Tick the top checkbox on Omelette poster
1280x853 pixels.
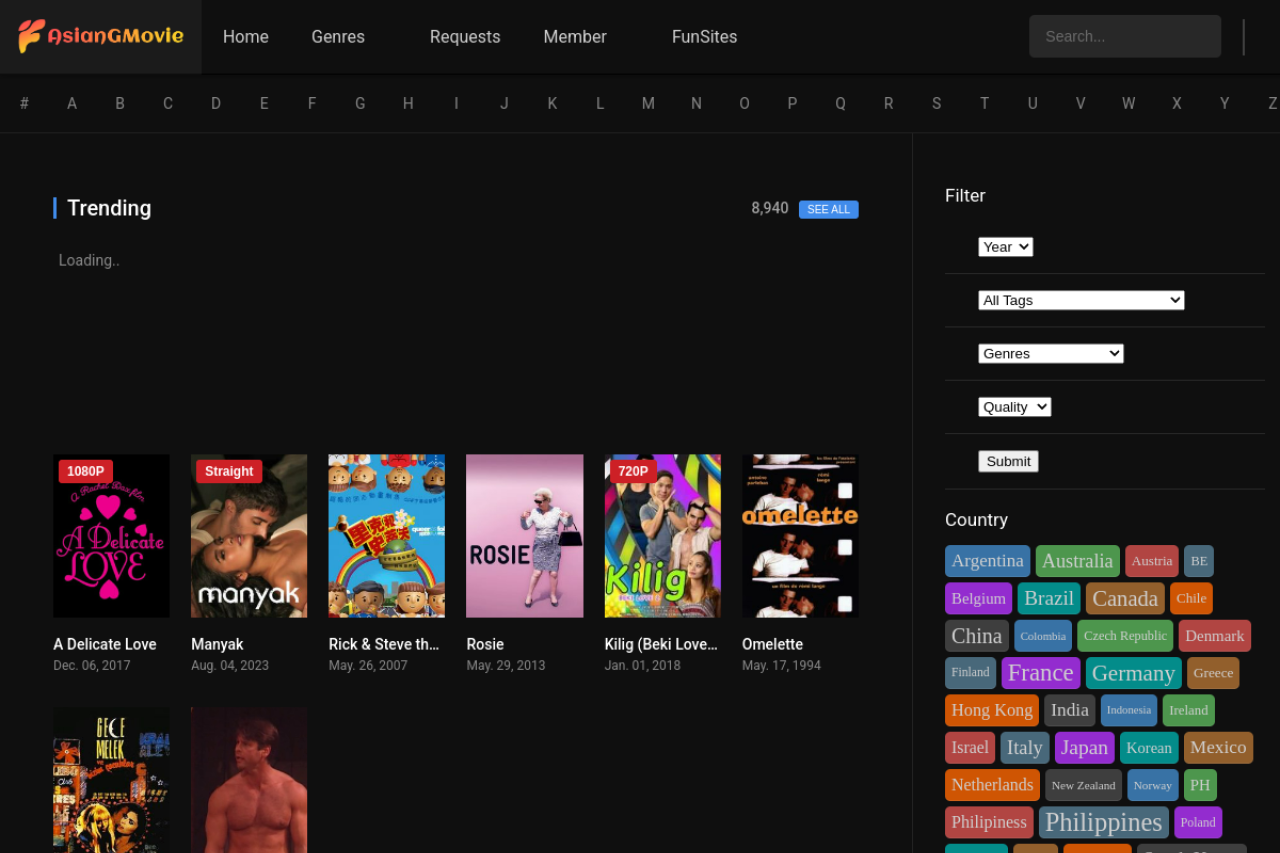pyautogui.click(x=845, y=491)
